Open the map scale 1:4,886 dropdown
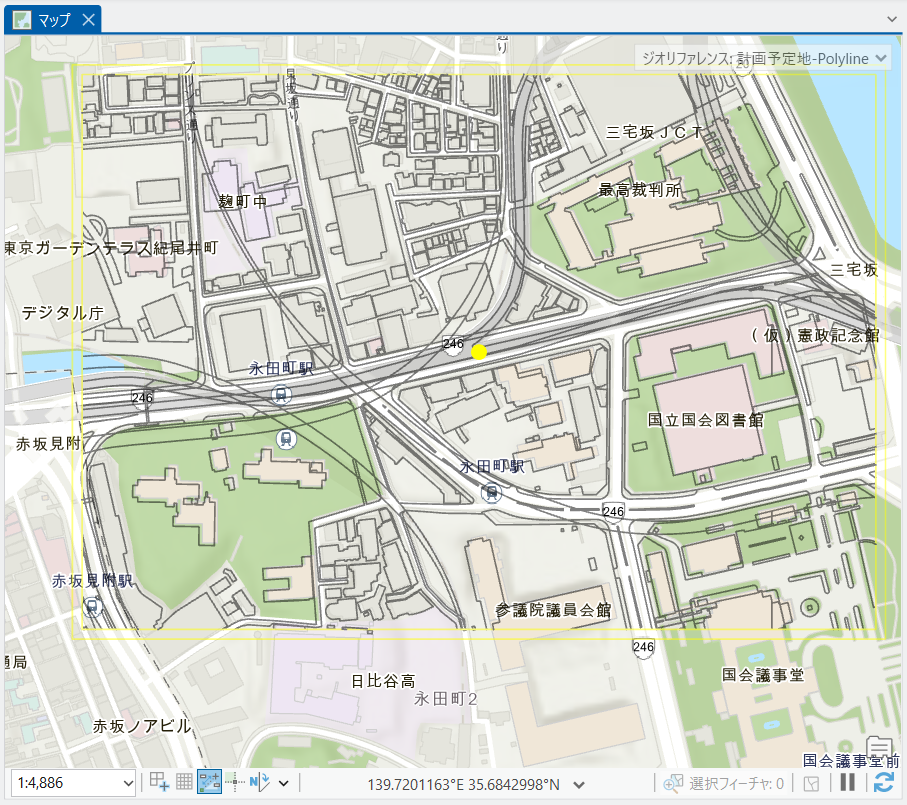907x805 pixels. pyautogui.click(x=127, y=783)
